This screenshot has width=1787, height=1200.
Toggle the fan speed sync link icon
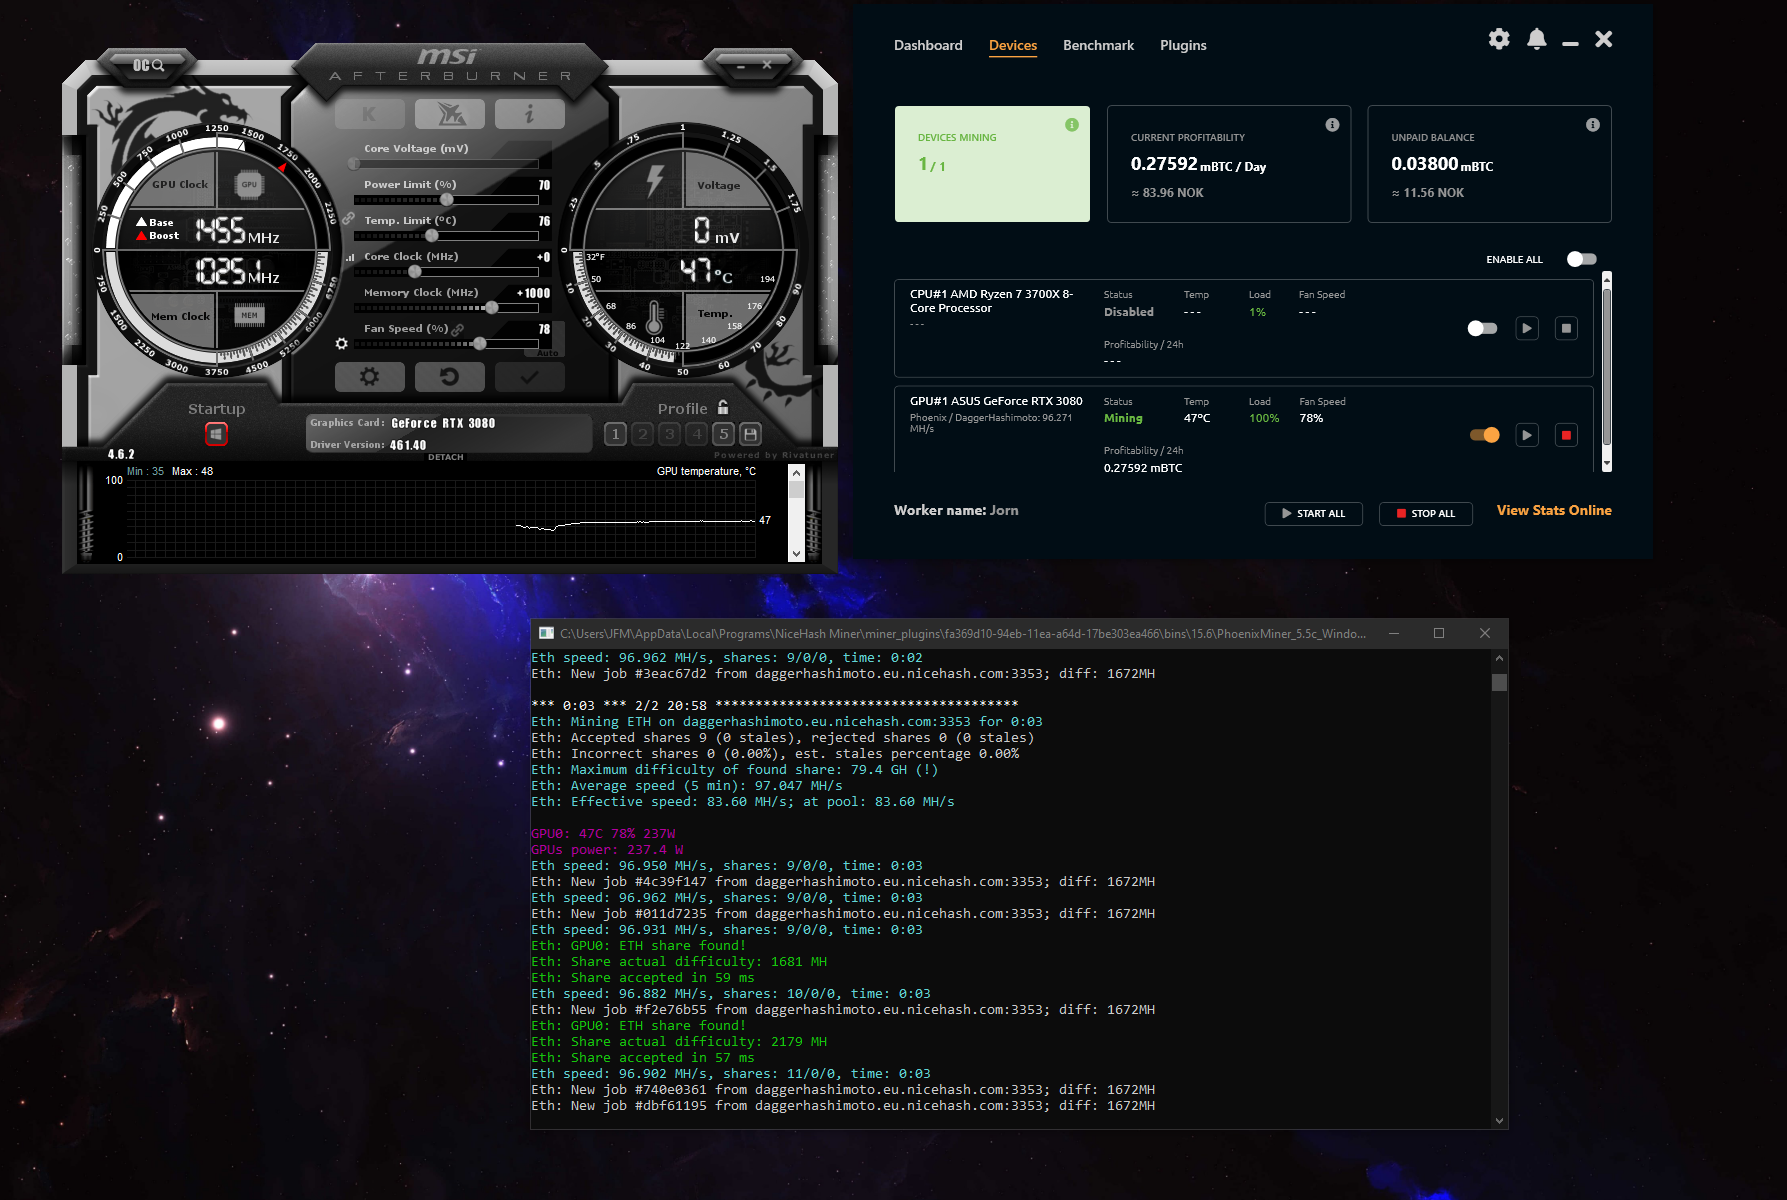point(458,329)
